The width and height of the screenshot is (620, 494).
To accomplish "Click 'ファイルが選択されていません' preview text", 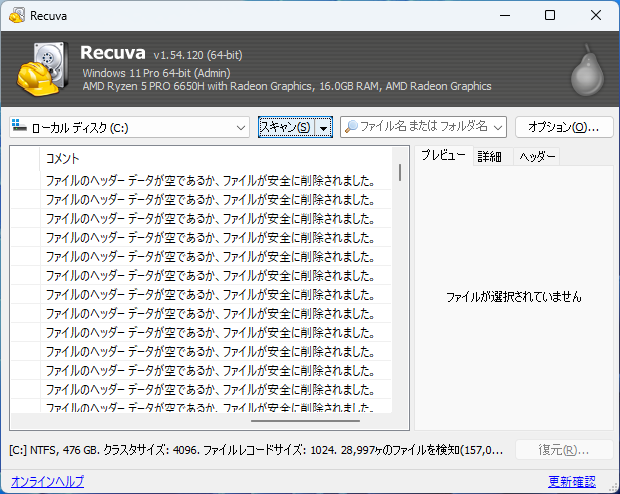I will point(514,297).
